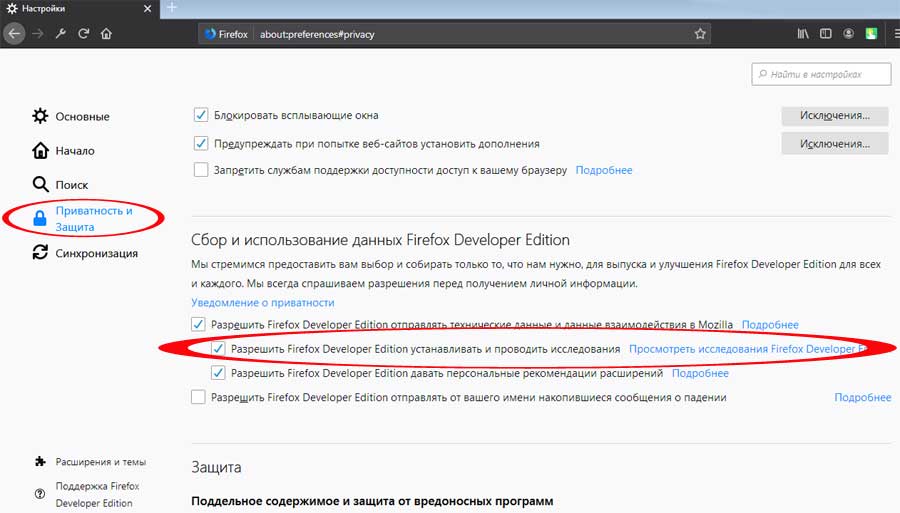Click Исключения button for pop-up windows
Viewport: 900px width, 513px height.
tap(835, 115)
